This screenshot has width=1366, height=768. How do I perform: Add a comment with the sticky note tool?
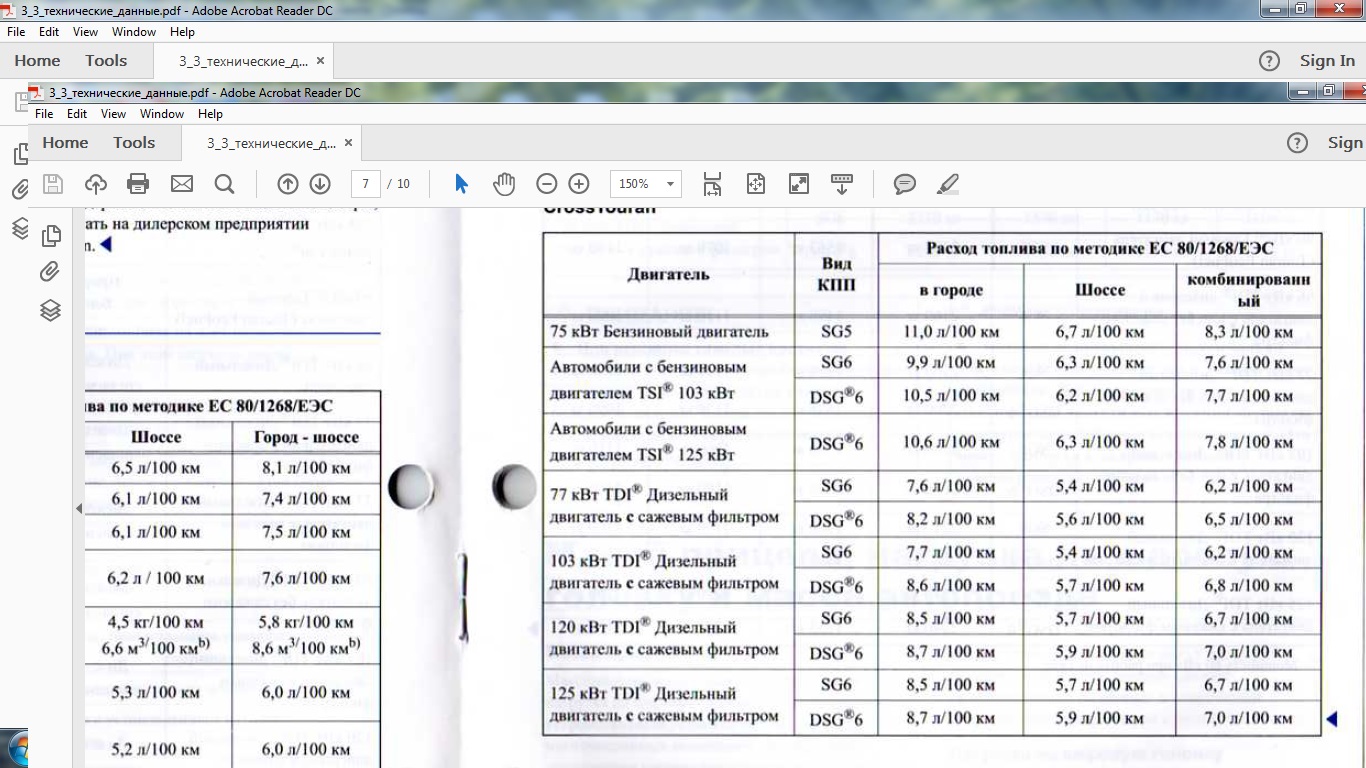[905, 184]
